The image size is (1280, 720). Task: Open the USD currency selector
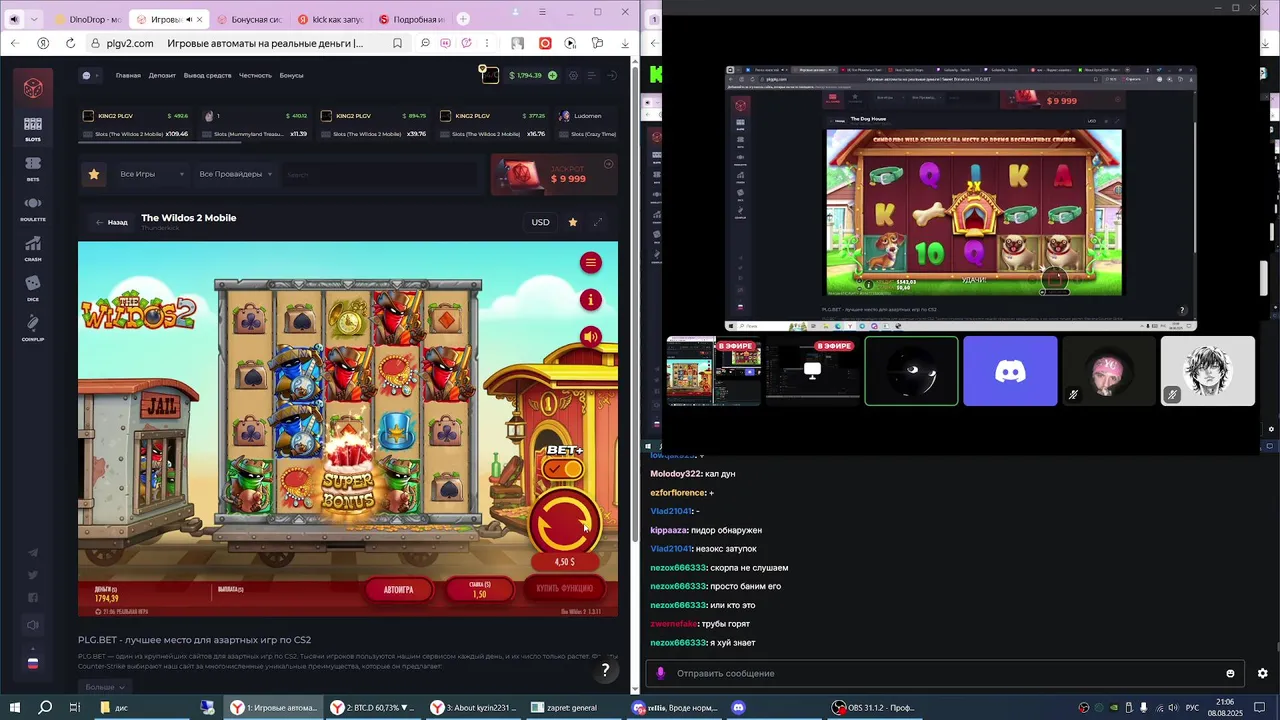click(540, 222)
